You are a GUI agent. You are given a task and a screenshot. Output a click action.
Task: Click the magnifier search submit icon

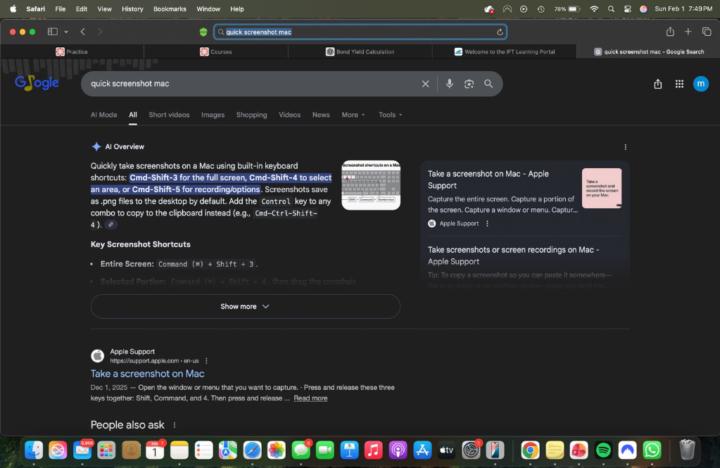coord(488,84)
